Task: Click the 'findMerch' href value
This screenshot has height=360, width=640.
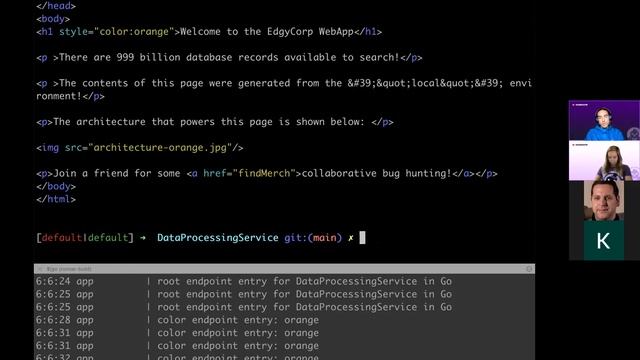Action: [264, 173]
